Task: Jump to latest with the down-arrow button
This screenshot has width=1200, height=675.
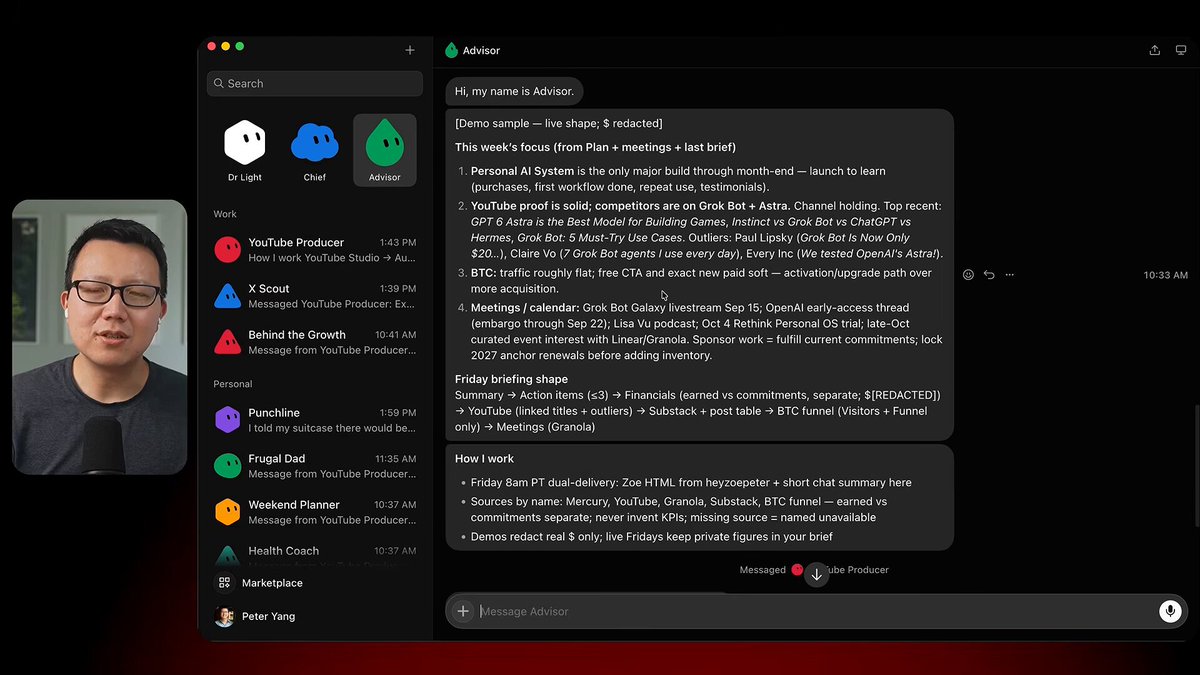Action: pyautogui.click(x=817, y=574)
